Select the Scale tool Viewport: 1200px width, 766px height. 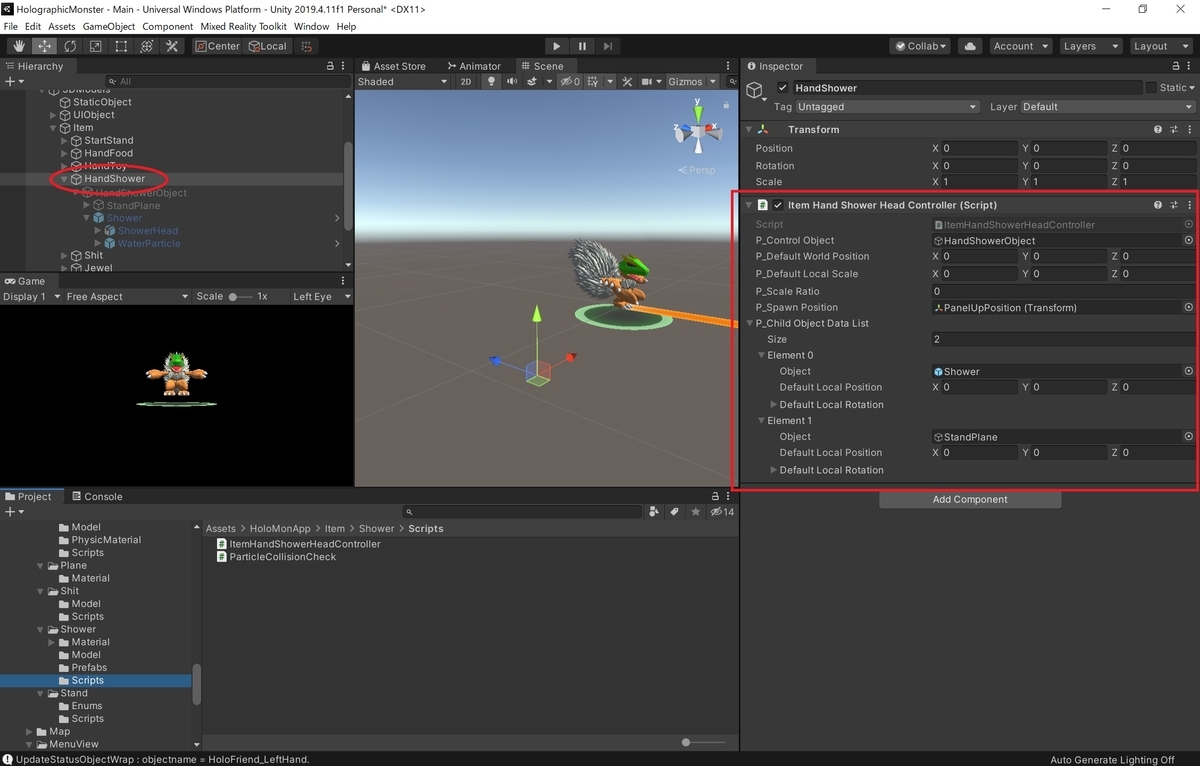coord(95,46)
